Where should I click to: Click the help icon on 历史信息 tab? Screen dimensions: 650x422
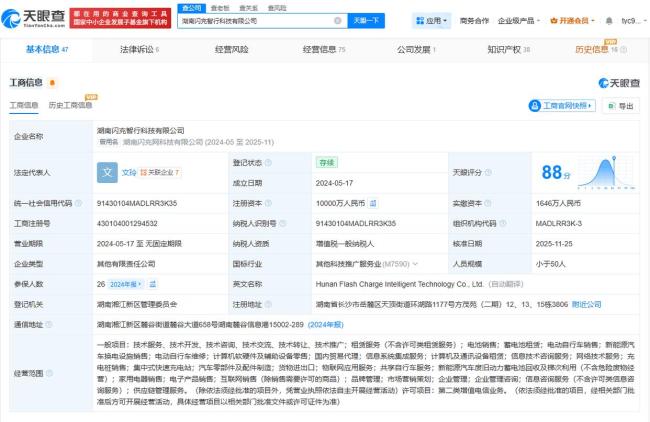[x=623, y=50]
